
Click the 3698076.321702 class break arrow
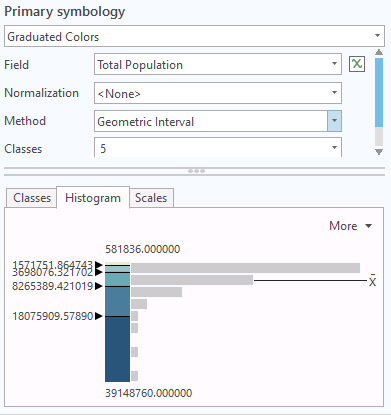[99, 272]
